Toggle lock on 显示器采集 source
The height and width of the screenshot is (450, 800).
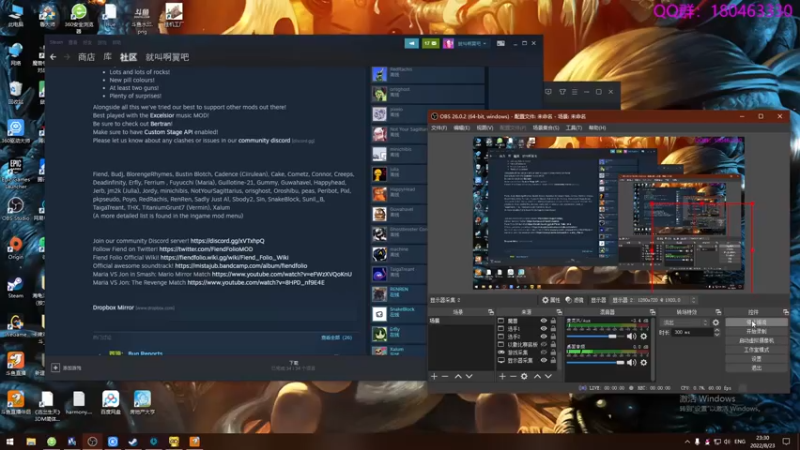pyautogui.click(x=553, y=360)
